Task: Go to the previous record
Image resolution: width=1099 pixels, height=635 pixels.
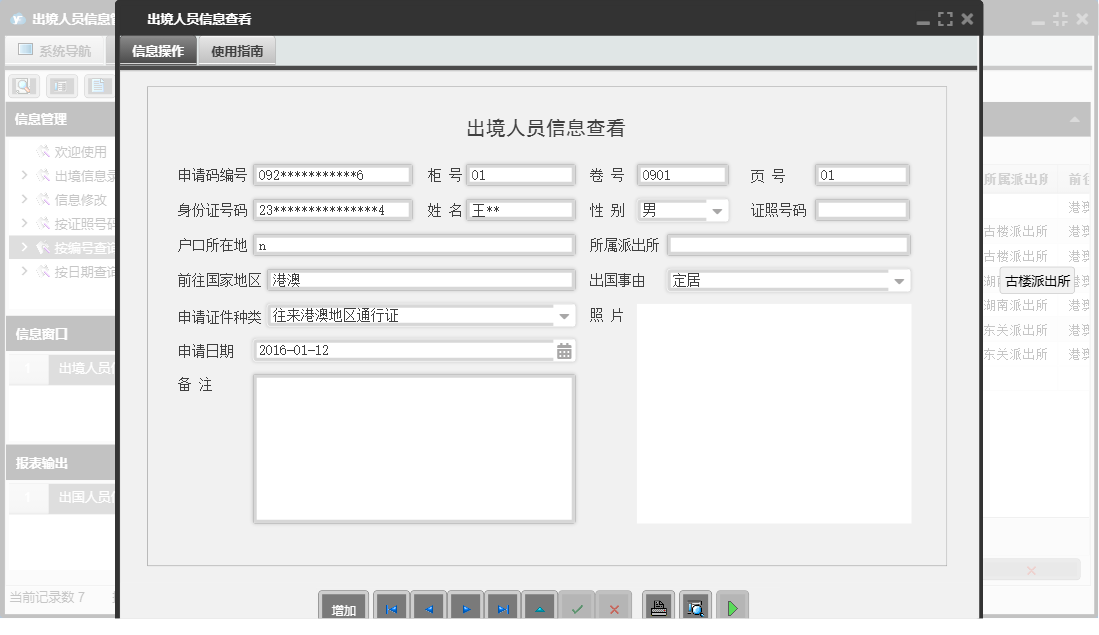Action: tap(428, 608)
